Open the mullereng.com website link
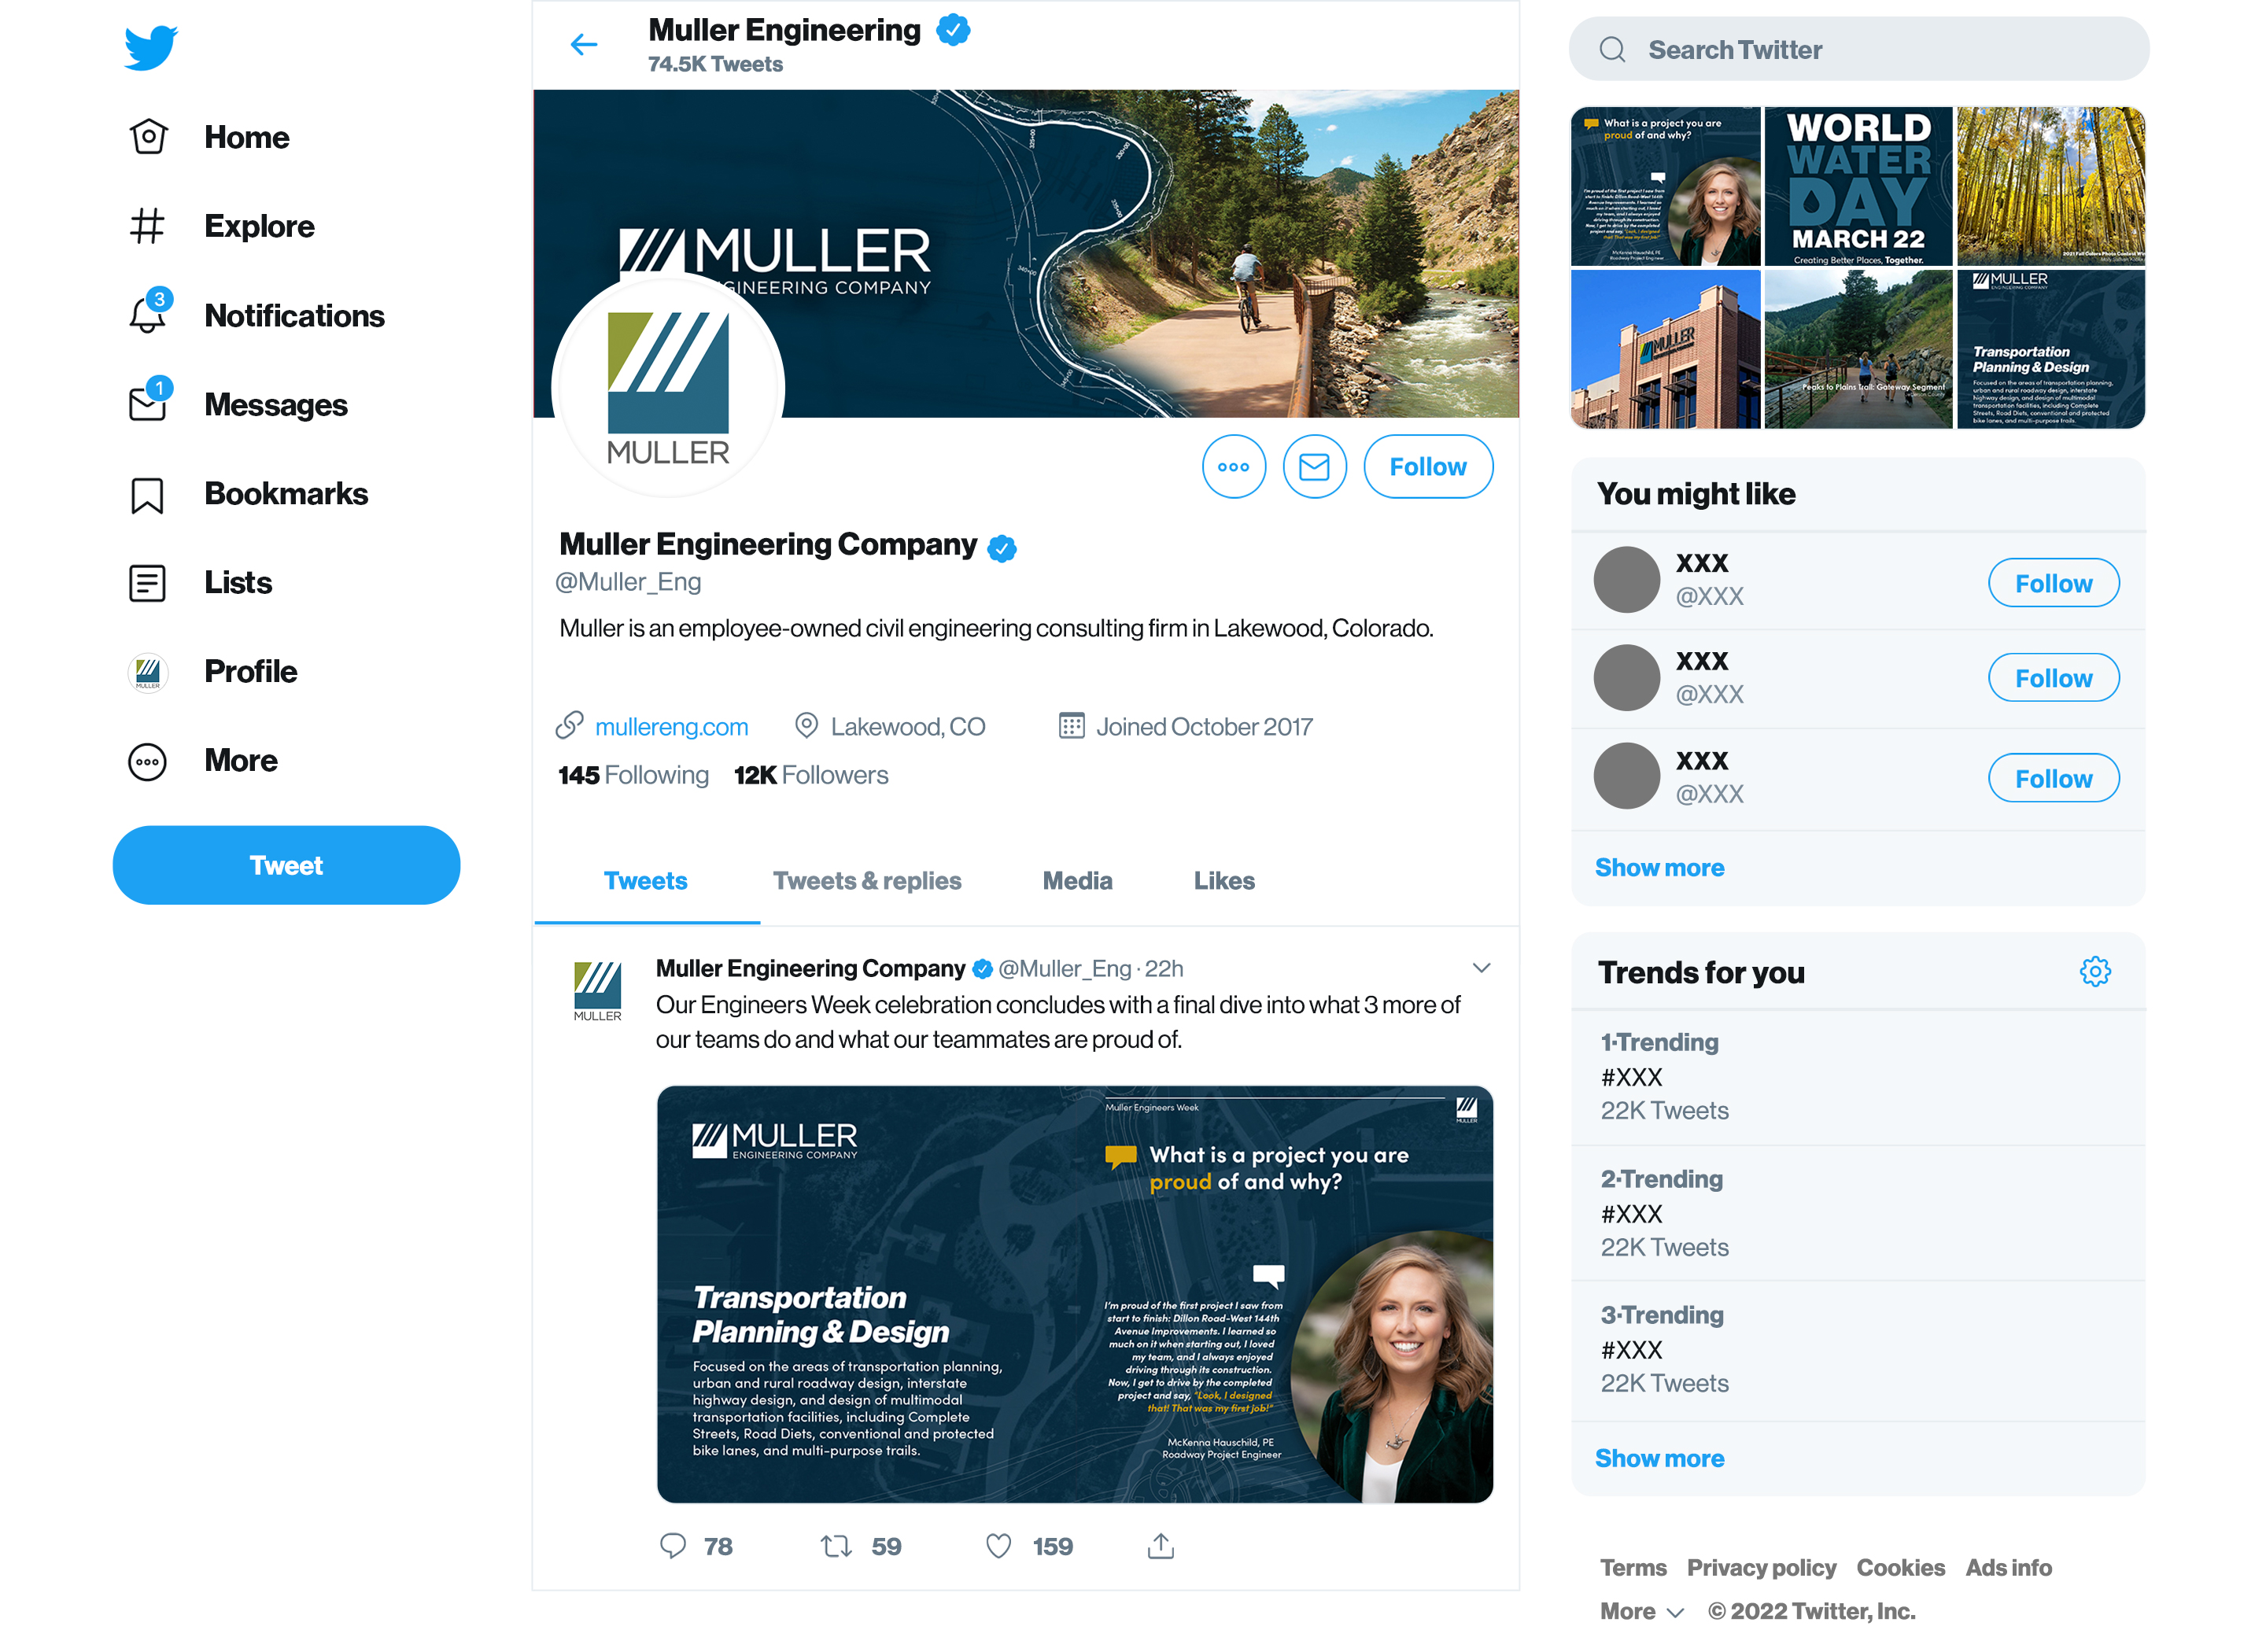This screenshot has height=1652, width=2266. (671, 726)
